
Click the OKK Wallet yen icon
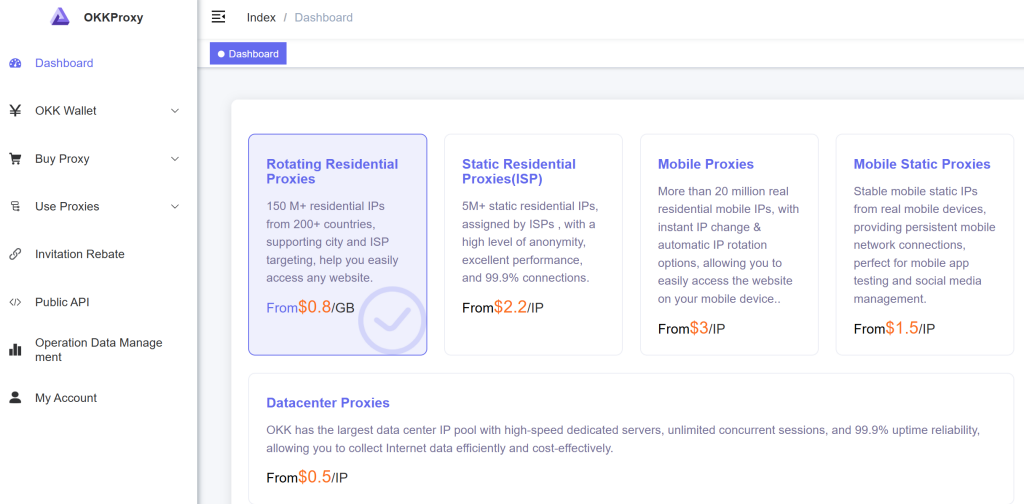click(x=15, y=111)
